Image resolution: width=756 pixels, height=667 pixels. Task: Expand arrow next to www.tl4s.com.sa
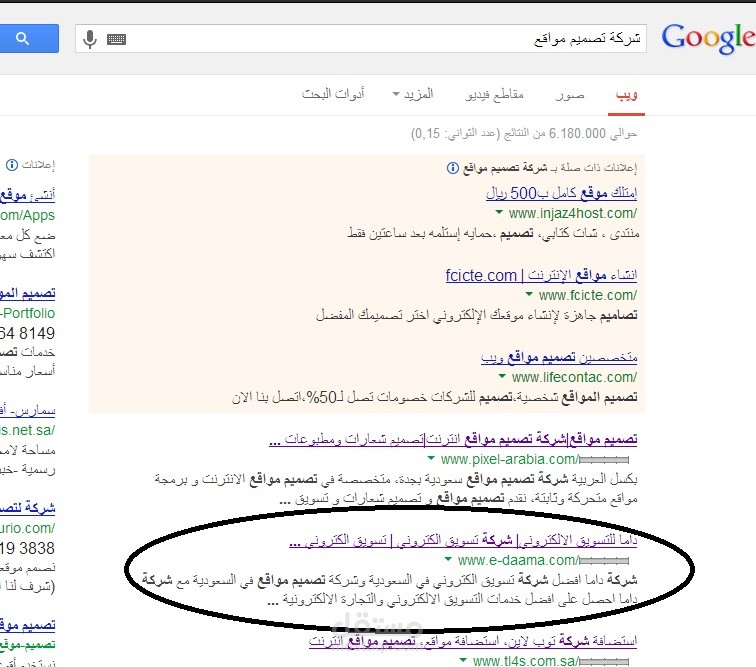pyautogui.click(x=463, y=660)
